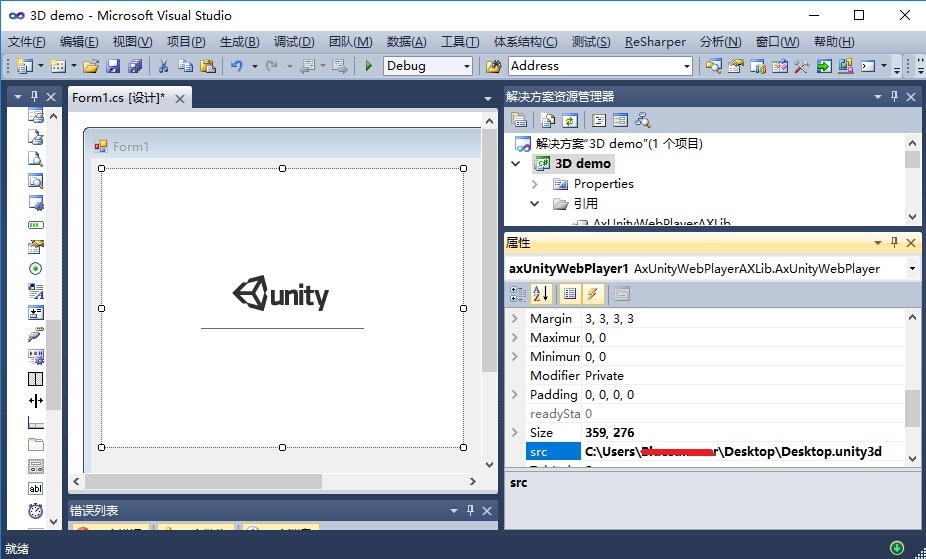Click the designer horizontal scrollbar thumb
This screenshot has width=926, height=559.
point(204,482)
